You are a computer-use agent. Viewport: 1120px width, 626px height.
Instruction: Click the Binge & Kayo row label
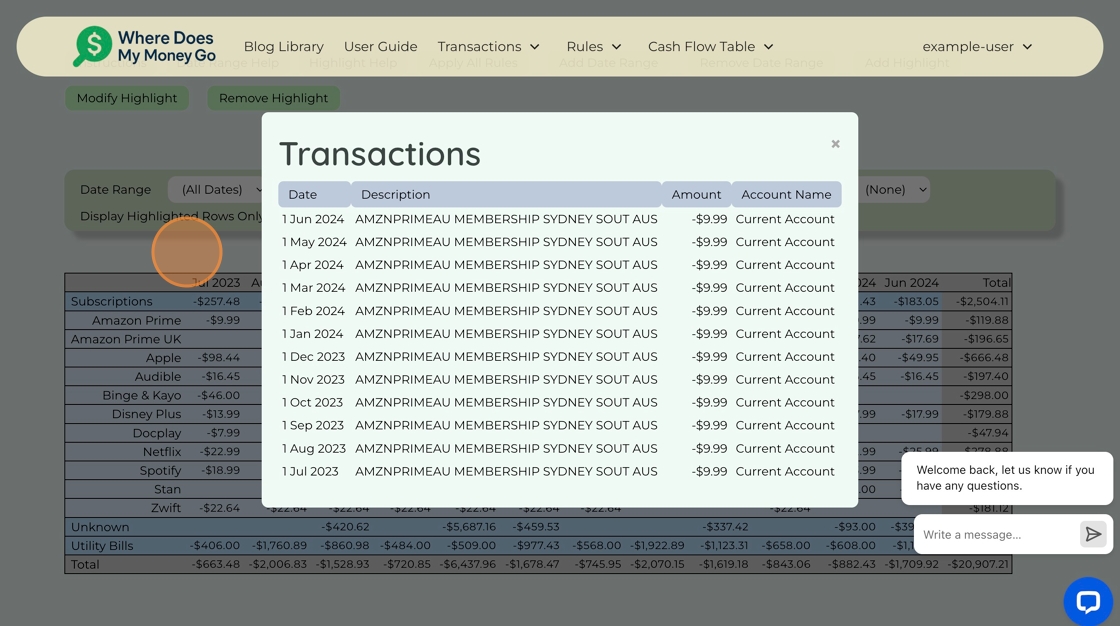click(141, 395)
